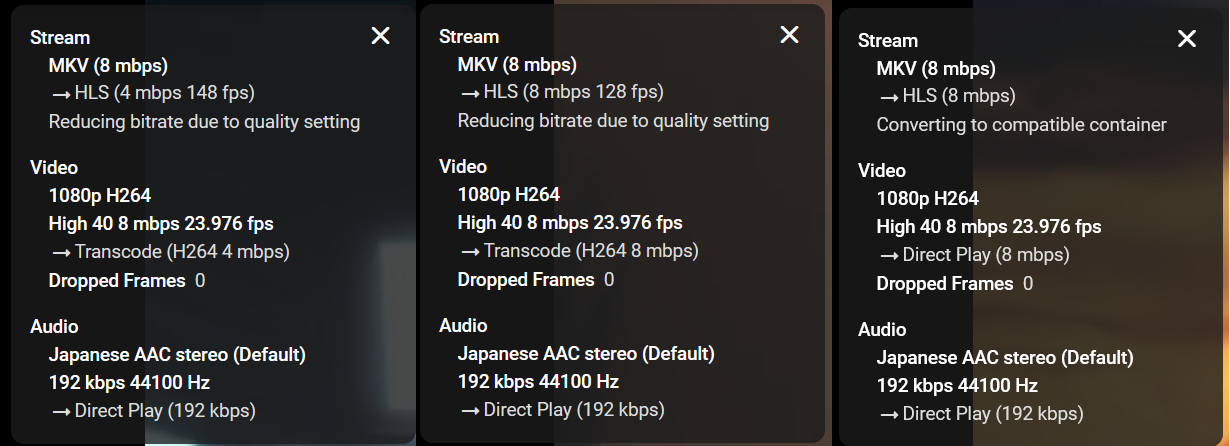Viewport: 1230px width, 446px height.
Task: Click the 'HLS (4 mbps 148 fps)' line
Action: (152, 93)
